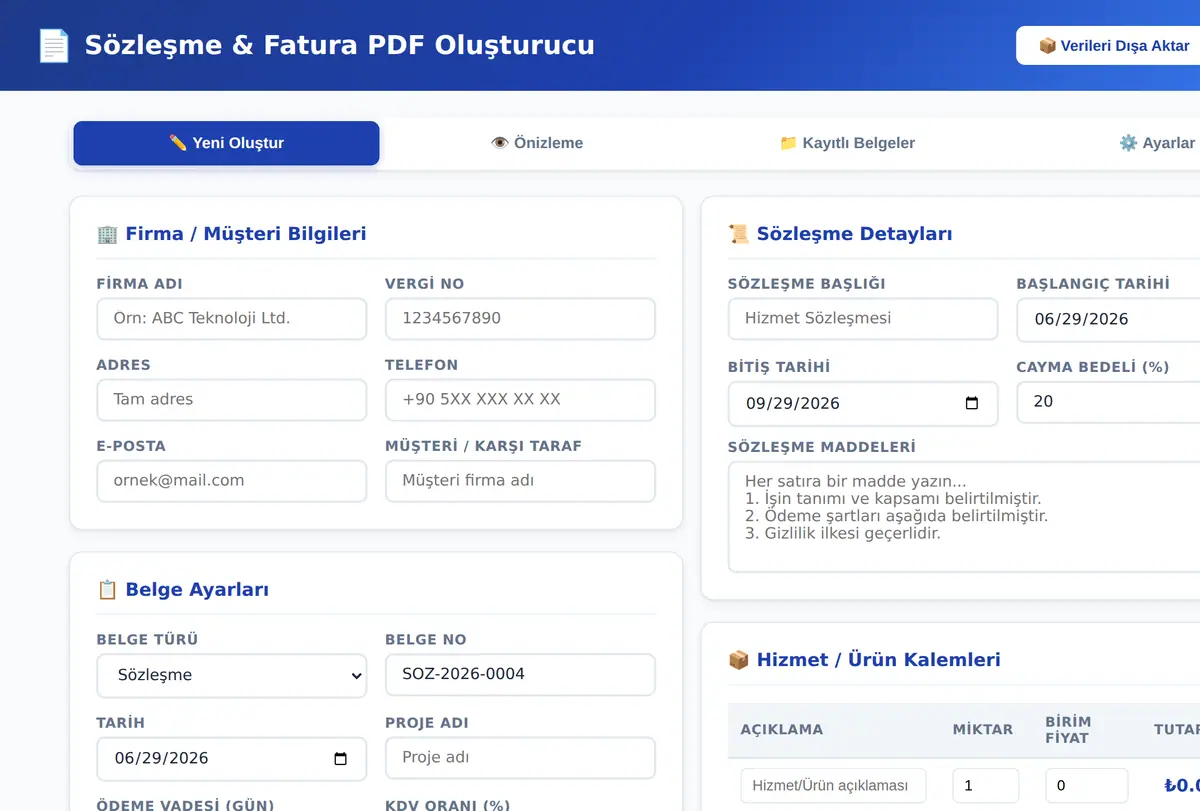Viewport: 1200px width, 811px height.
Task: Click the clipboard icon beside Belge Ayarları
Action: pos(107,590)
